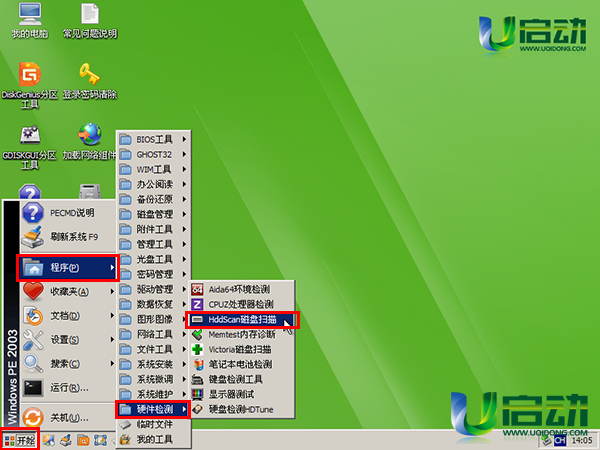Click the blue-framed edit quick launch icon
This screenshot has height=450, width=600.
click(100, 440)
